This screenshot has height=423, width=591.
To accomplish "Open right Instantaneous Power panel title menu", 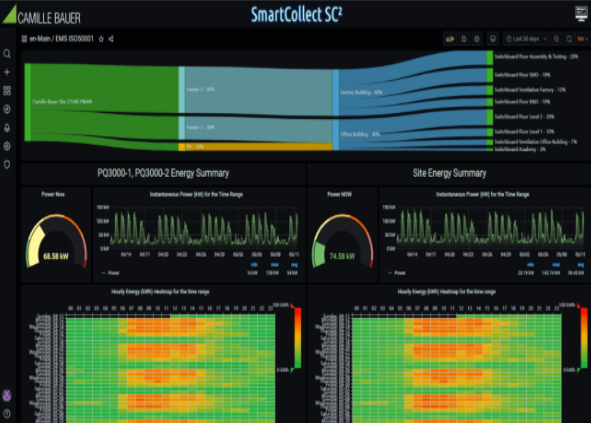I will coord(482,194).
